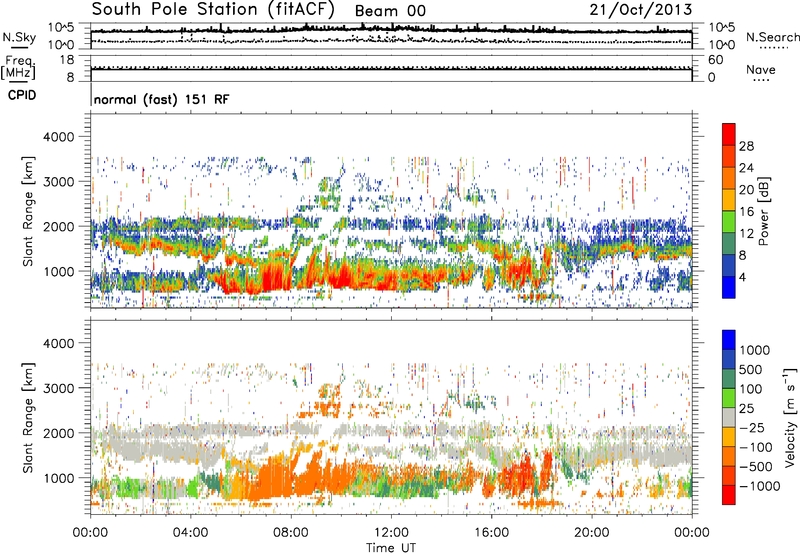
Task: Click the power panel 'Slant Range [km]' label
Action: 28,211
